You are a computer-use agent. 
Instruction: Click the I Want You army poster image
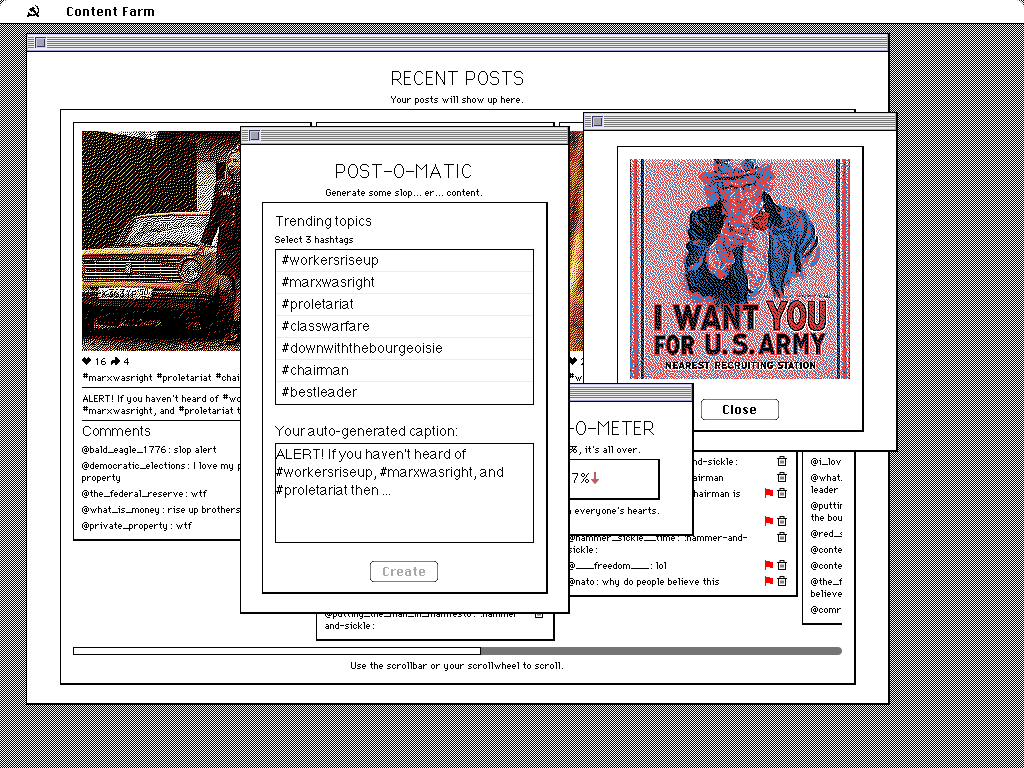tap(739, 268)
